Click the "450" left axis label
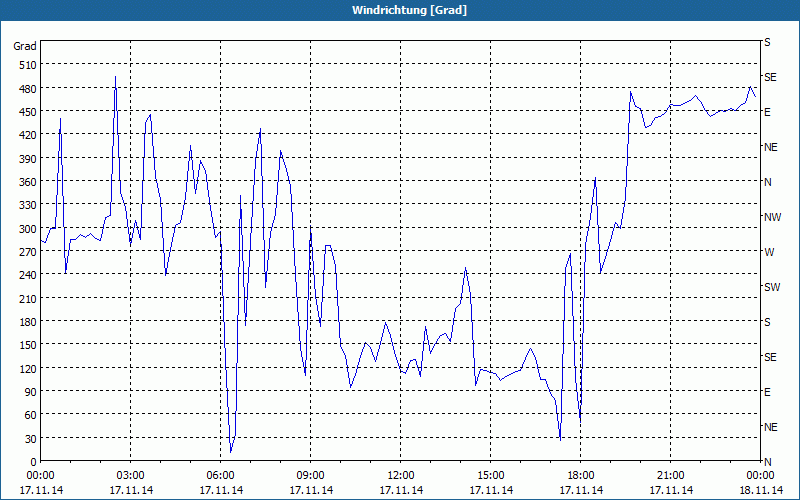 [28, 112]
